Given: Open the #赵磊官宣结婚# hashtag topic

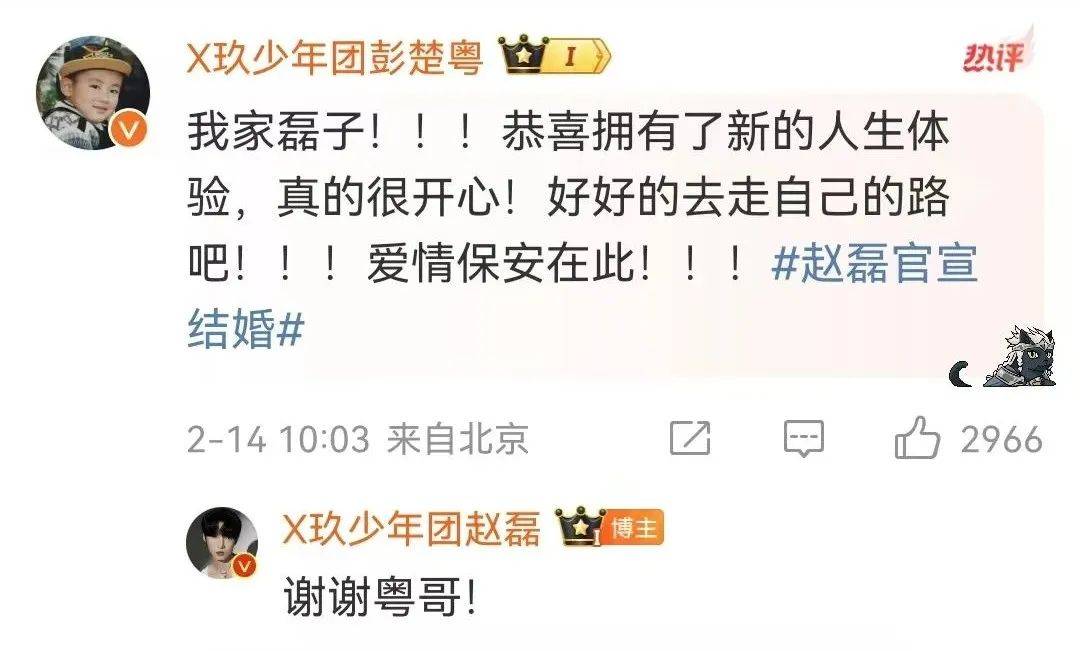Looking at the screenshot, I should pos(583,295).
